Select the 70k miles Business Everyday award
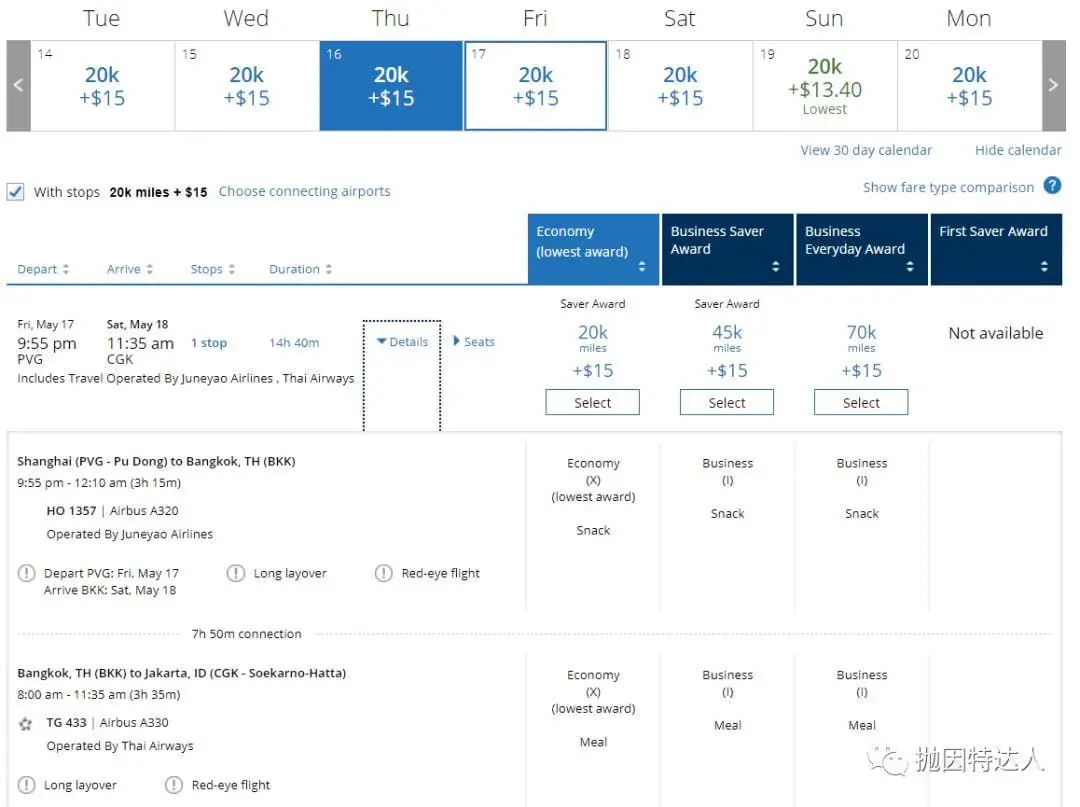 pos(861,403)
